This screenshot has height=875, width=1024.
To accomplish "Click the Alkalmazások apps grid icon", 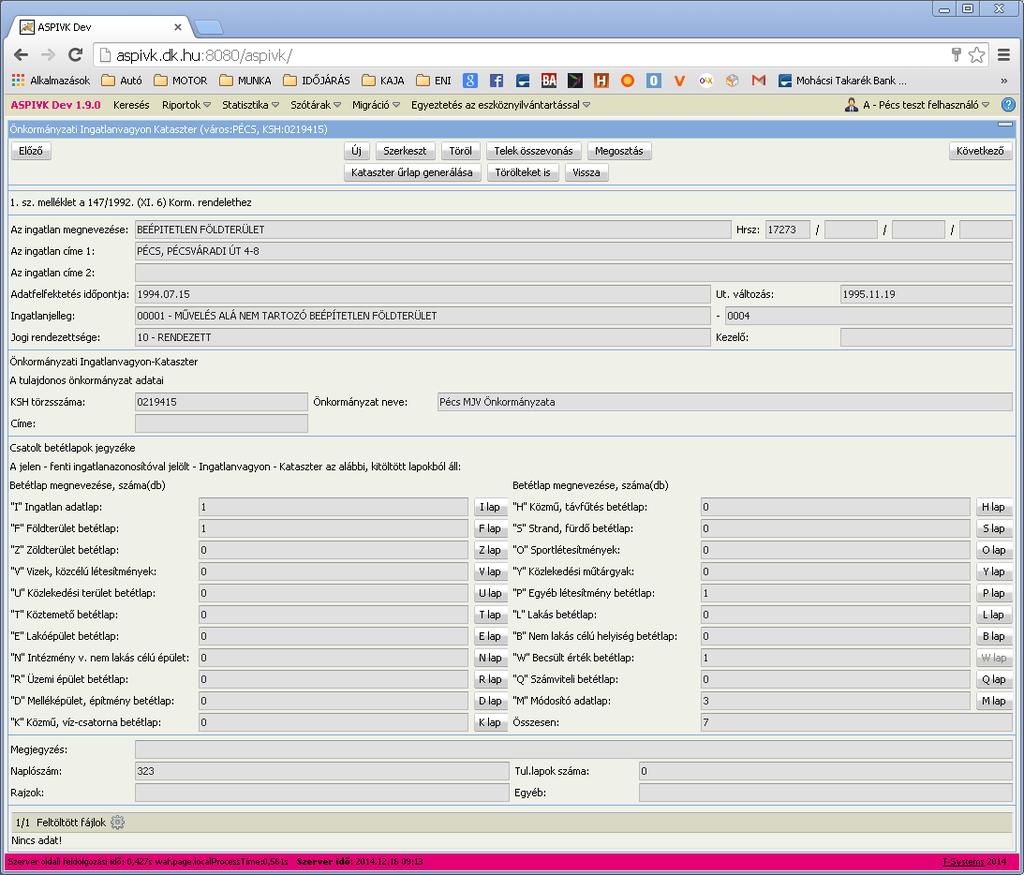I will 18,80.
